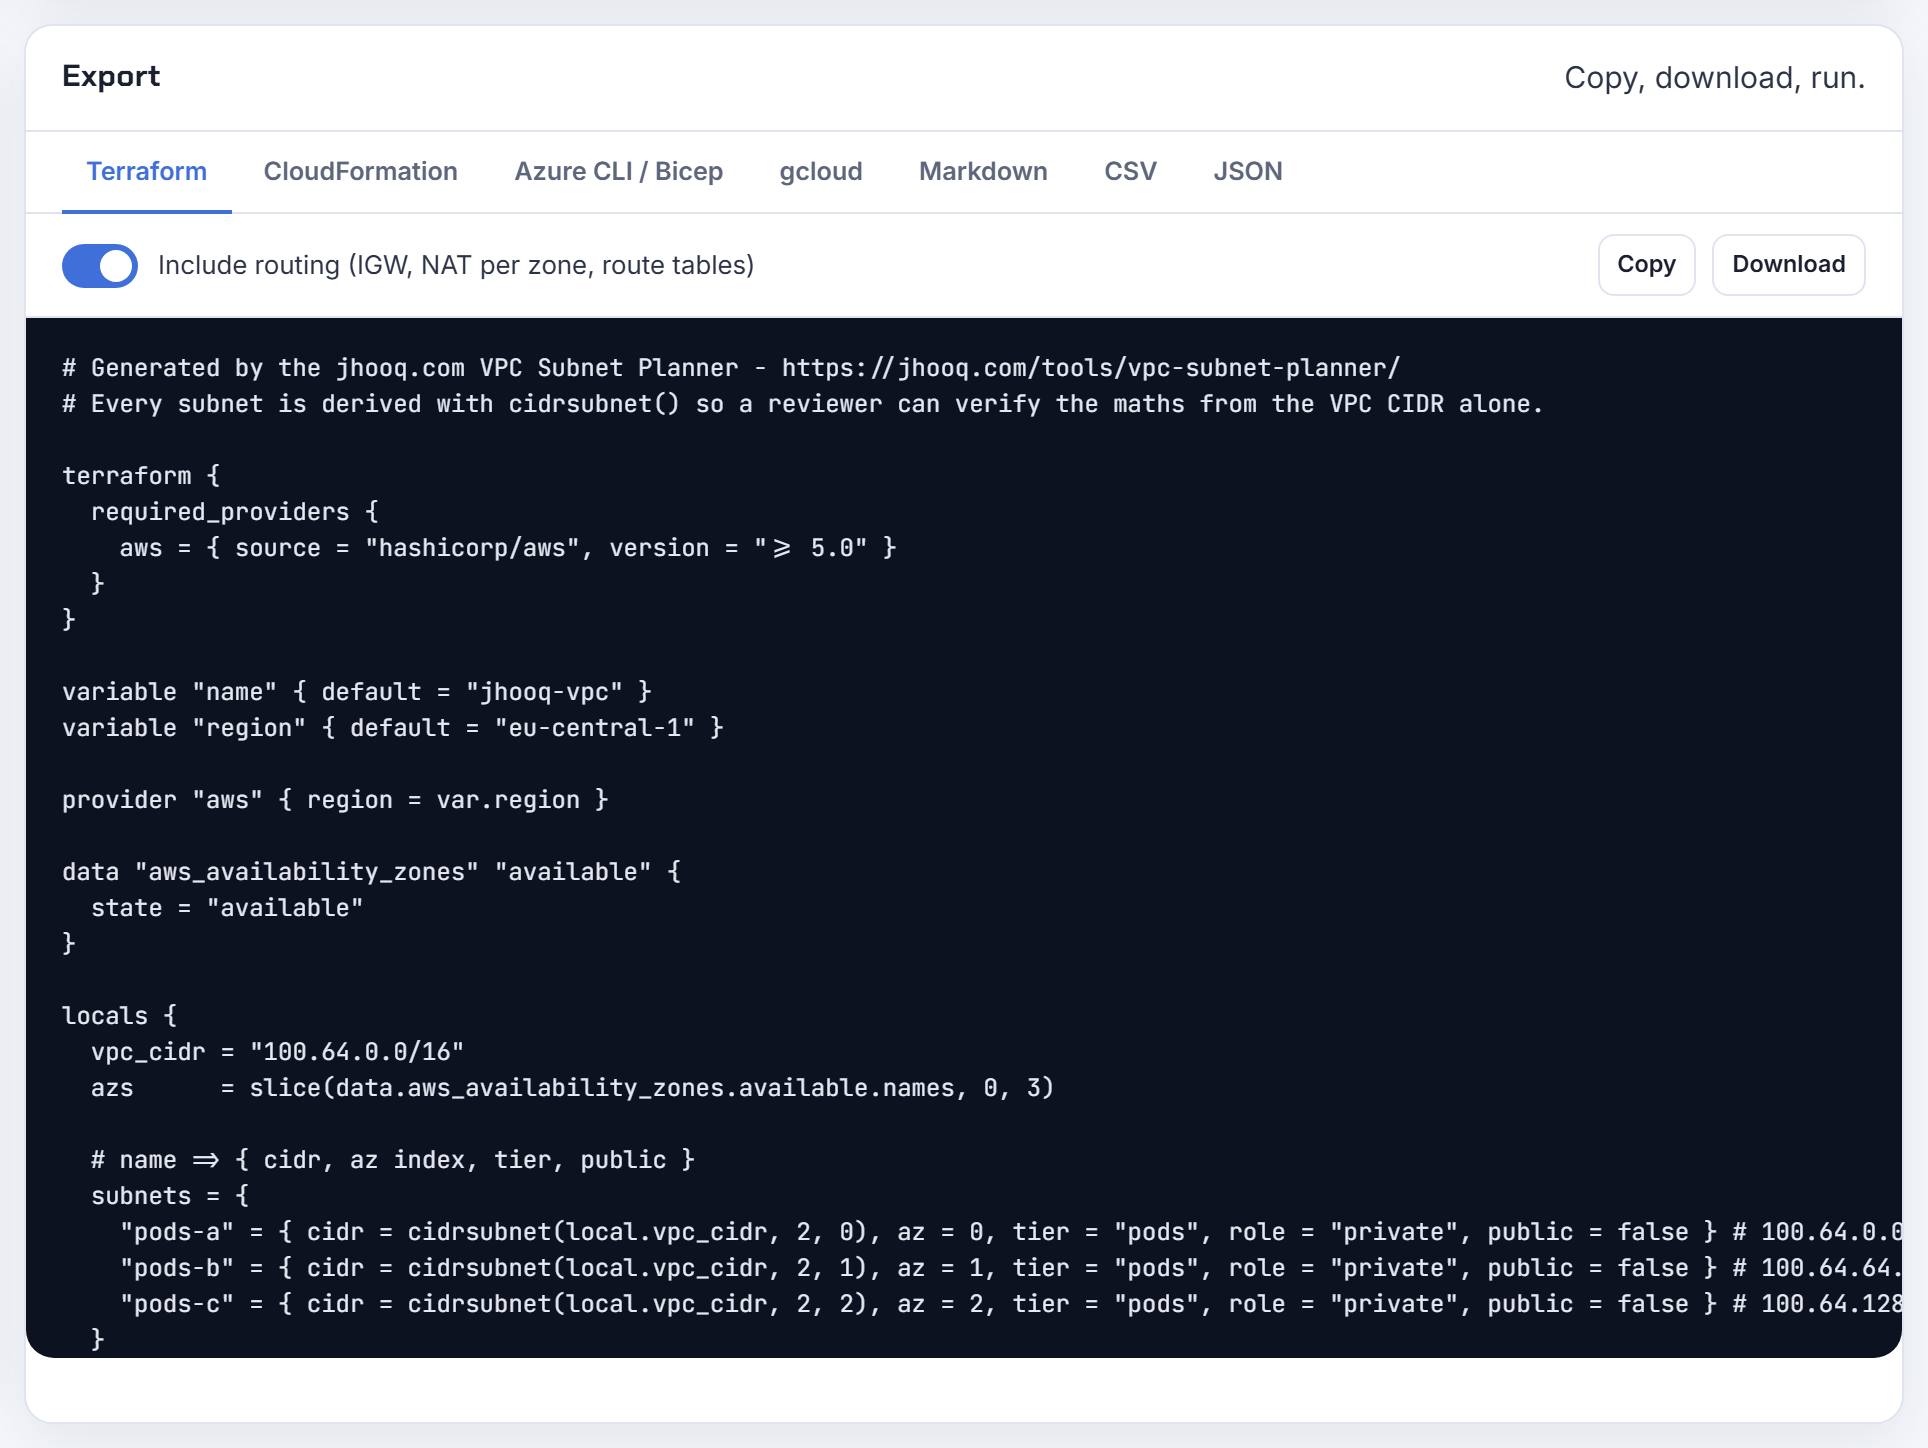
Task: Click the "pods-a" subnet line
Action: [1010, 1232]
